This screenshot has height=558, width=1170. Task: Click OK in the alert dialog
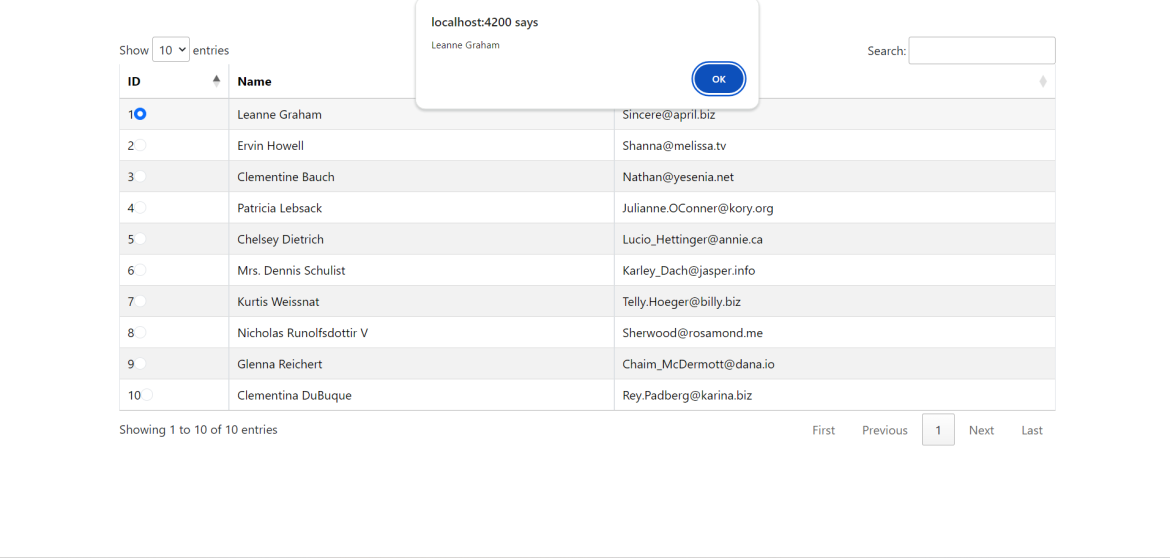tap(718, 79)
